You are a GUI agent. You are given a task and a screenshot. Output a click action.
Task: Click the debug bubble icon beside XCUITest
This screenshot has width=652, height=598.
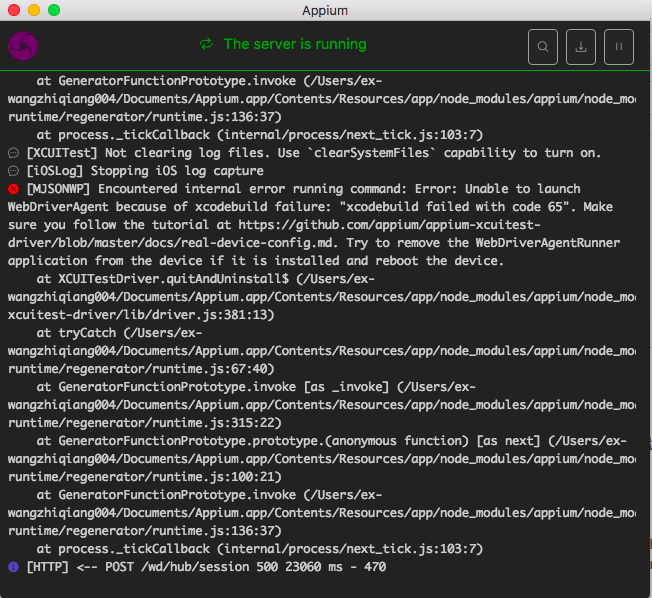(13, 153)
